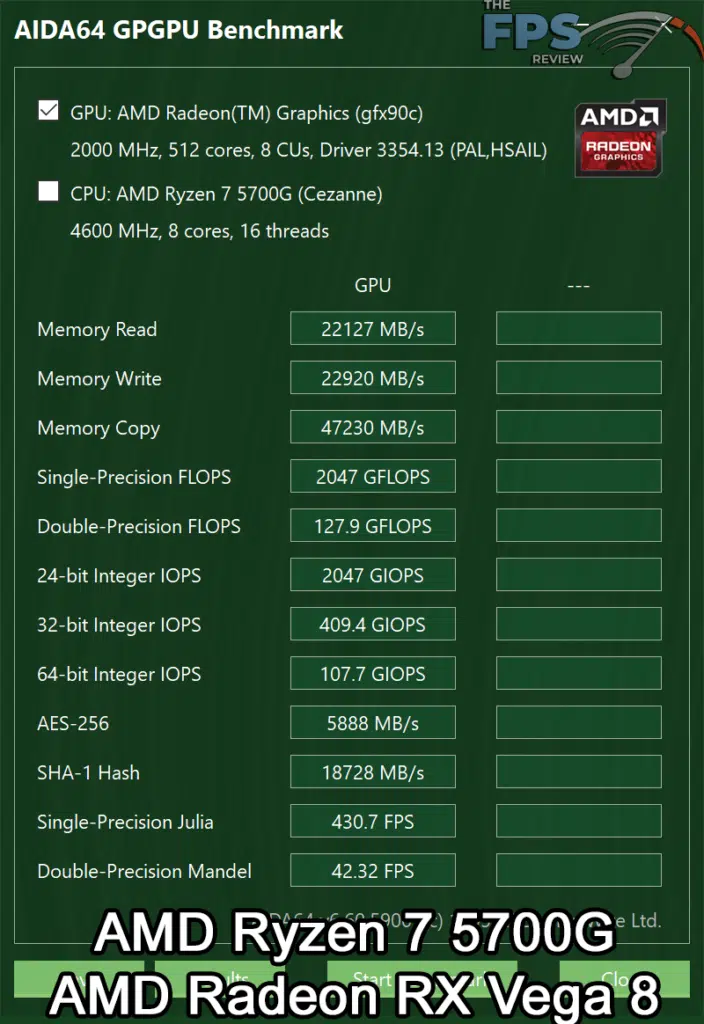
Task: Select the Memory Write result box
Action: (x=372, y=378)
